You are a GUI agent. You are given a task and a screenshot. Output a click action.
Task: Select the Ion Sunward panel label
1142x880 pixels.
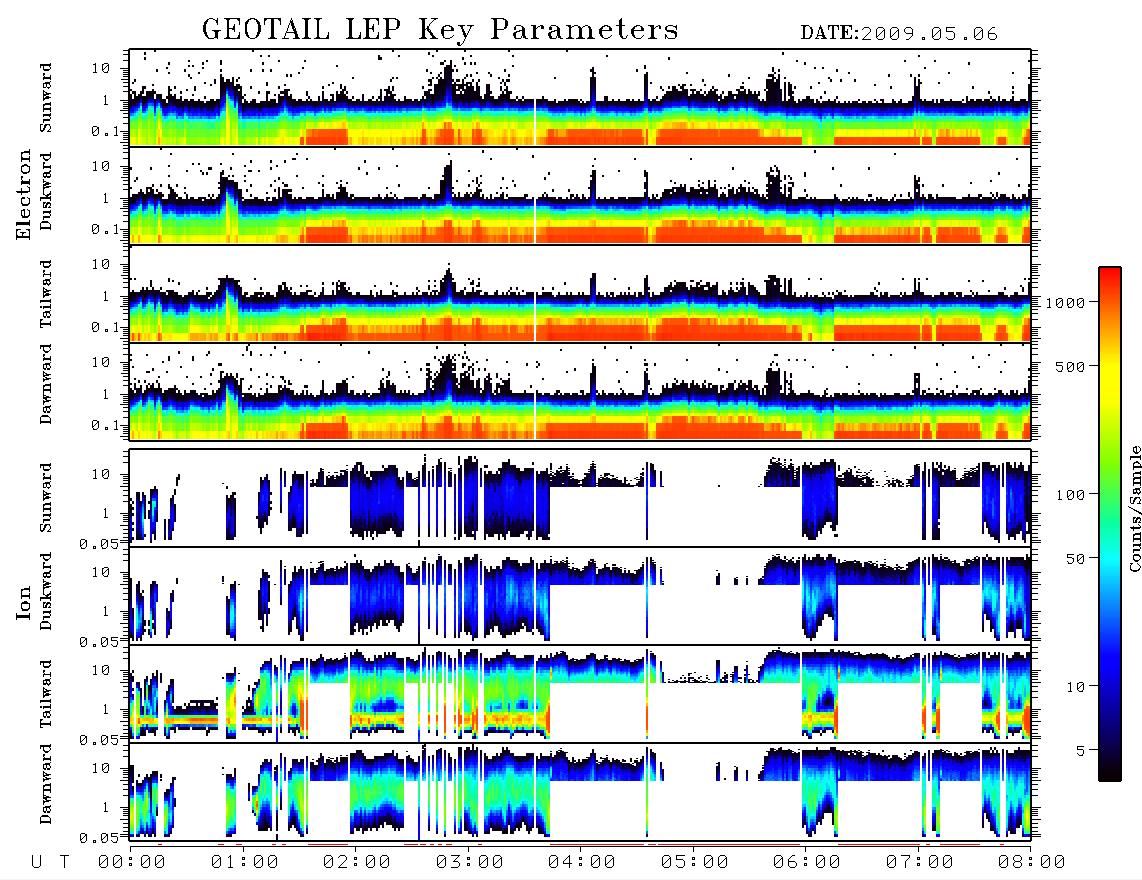click(x=46, y=497)
